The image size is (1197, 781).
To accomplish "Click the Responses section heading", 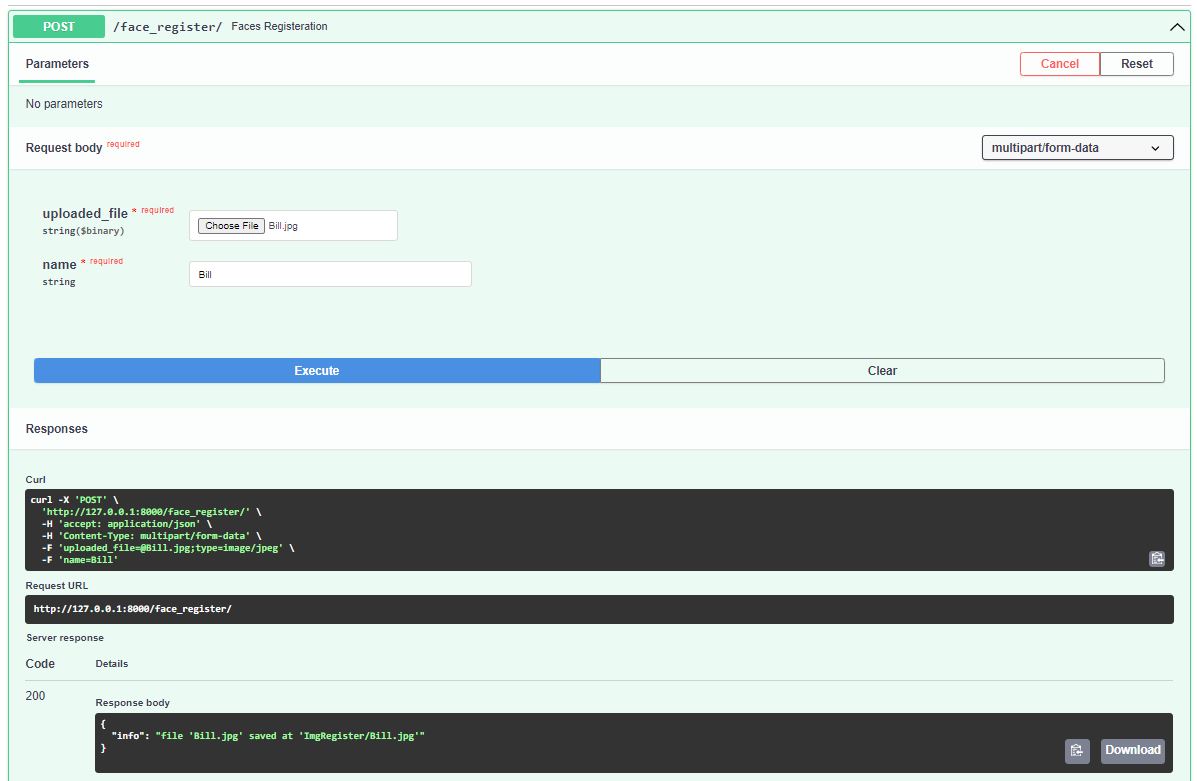I will tap(56, 429).
